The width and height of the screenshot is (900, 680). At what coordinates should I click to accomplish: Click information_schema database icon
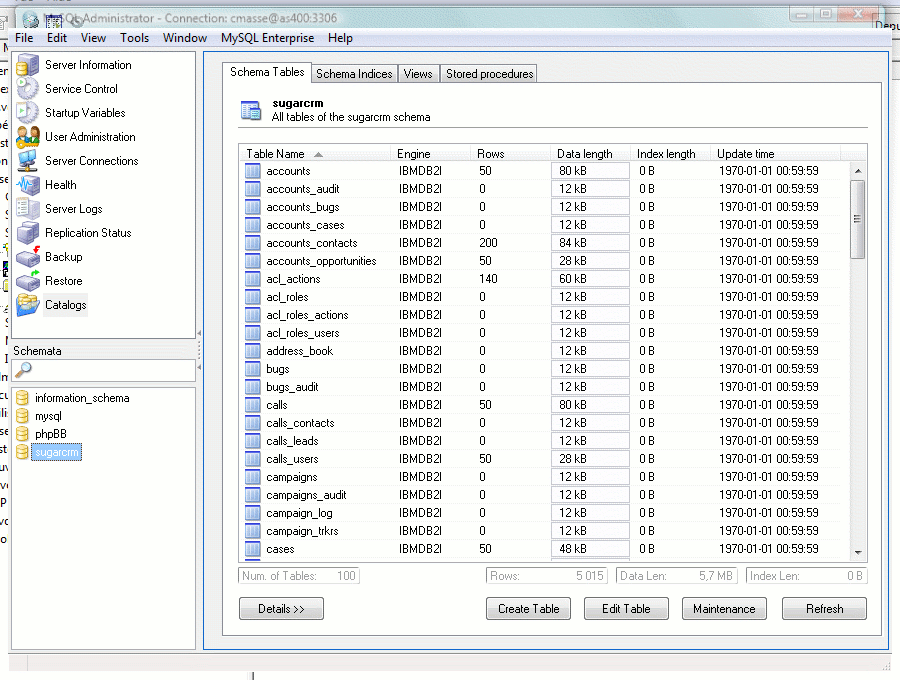(x=22, y=398)
